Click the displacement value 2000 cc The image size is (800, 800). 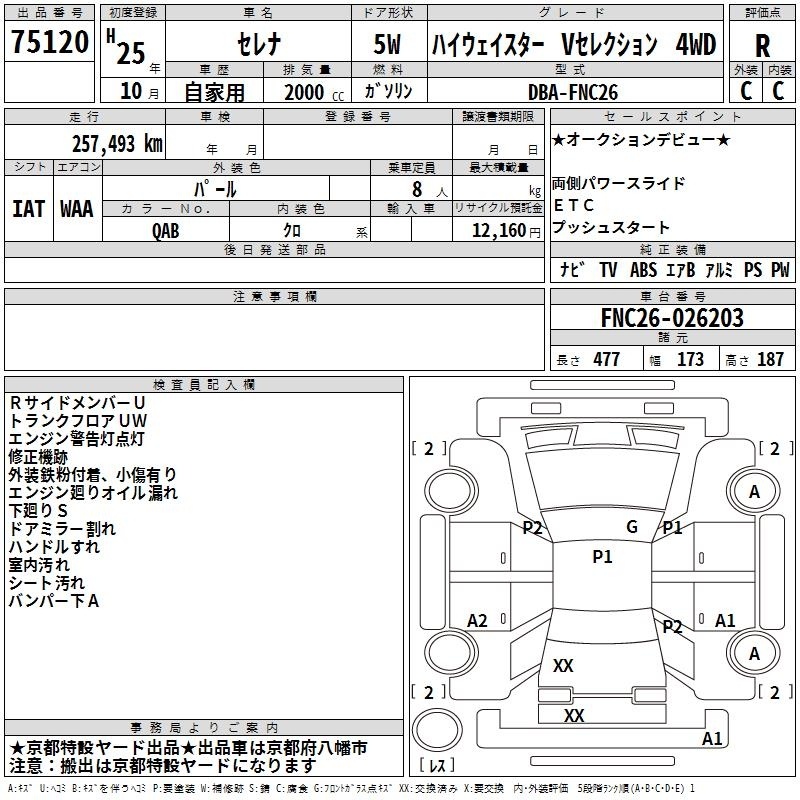(314, 92)
